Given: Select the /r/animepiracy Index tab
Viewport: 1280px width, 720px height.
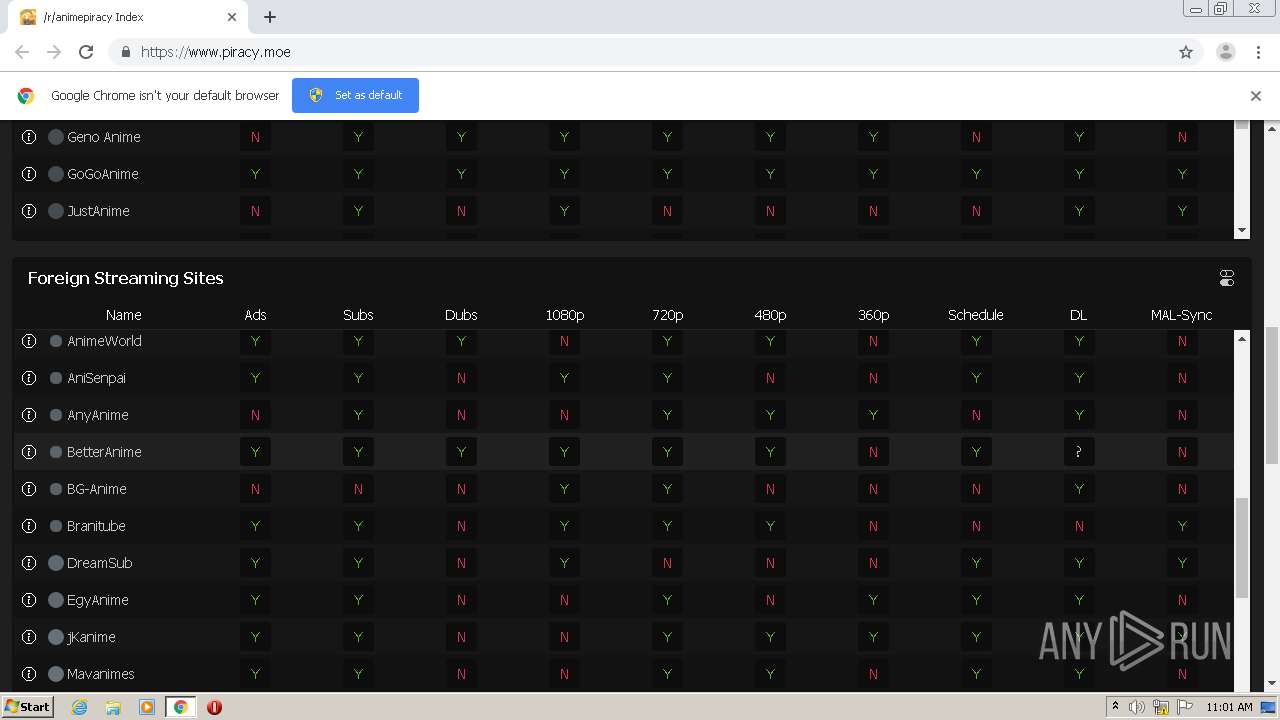Looking at the screenshot, I should 130,17.
